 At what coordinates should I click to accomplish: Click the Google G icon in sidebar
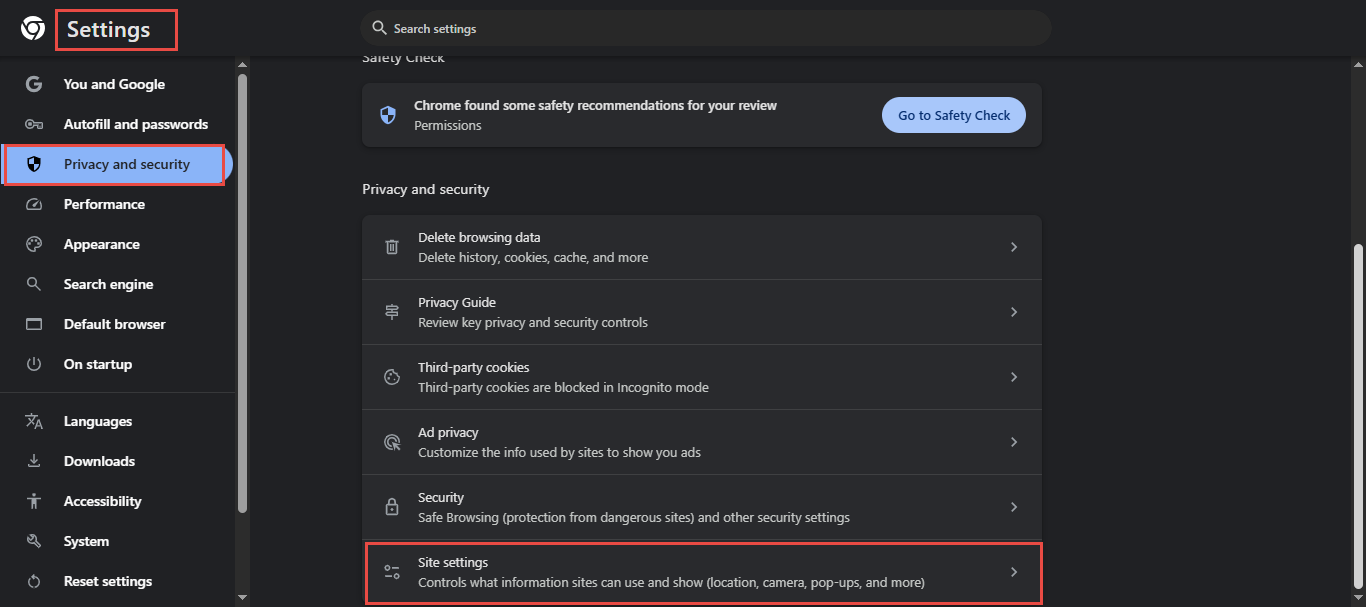click(34, 84)
